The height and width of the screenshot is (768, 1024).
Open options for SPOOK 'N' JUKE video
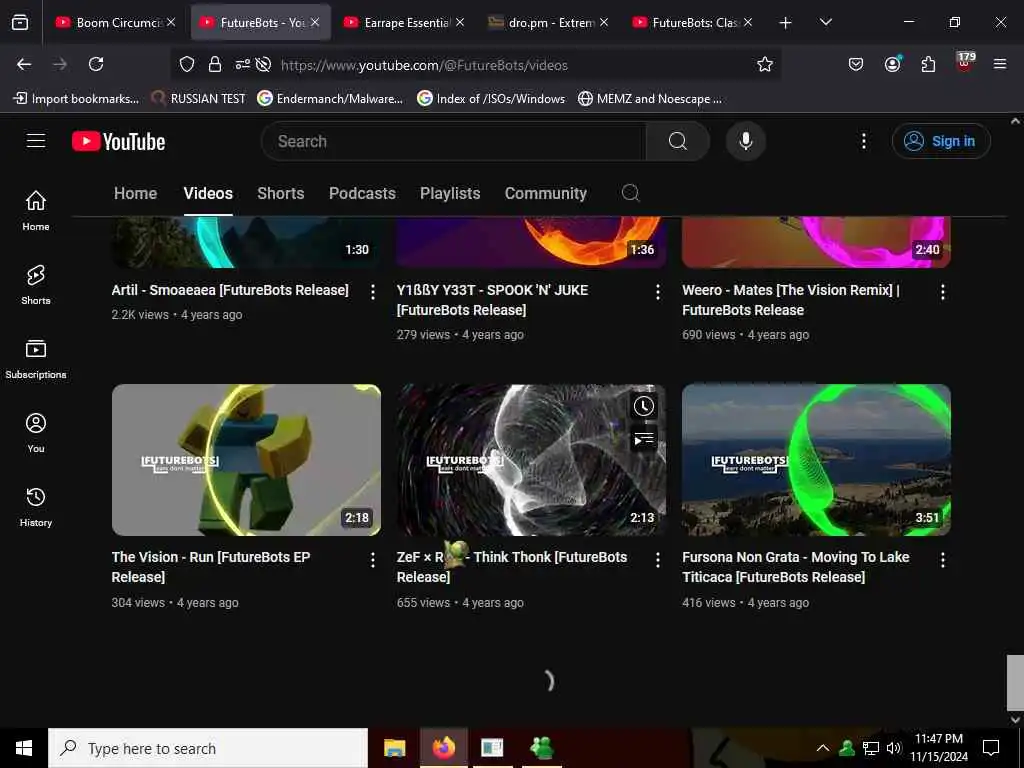pos(658,292)
